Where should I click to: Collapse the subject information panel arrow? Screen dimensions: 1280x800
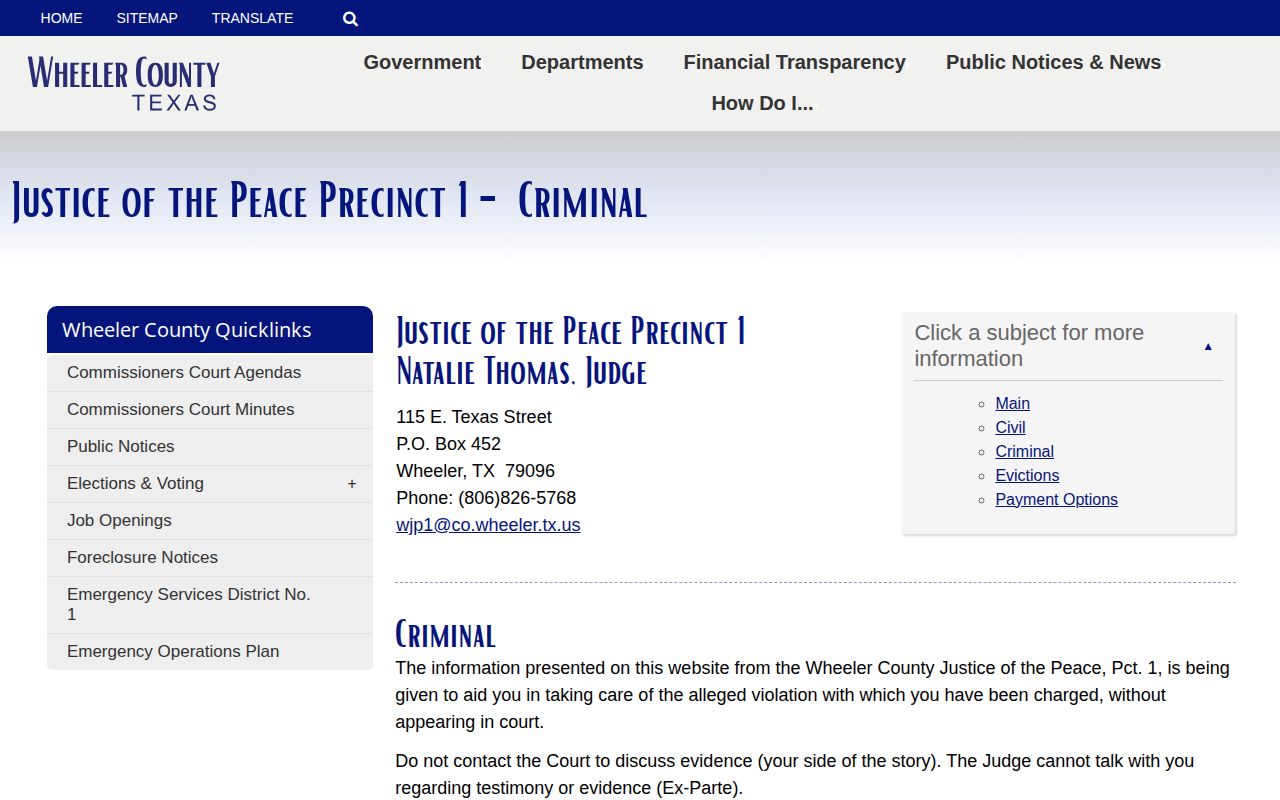click(1208, 346)
